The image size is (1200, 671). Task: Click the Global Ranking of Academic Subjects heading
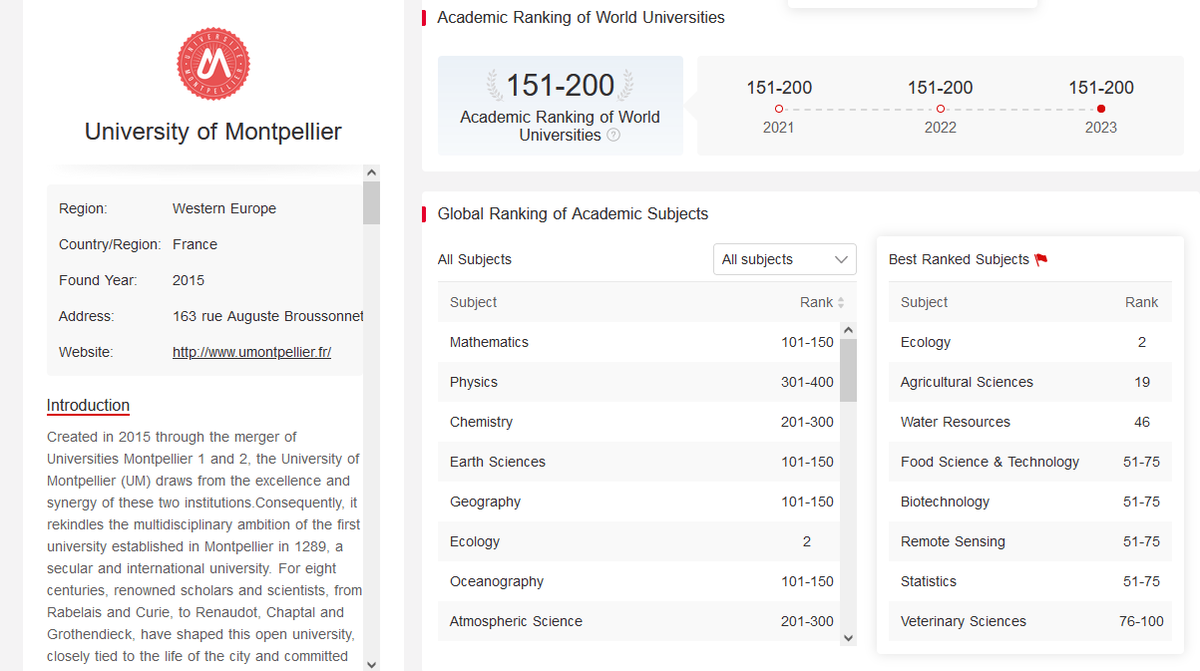(573, 214)
